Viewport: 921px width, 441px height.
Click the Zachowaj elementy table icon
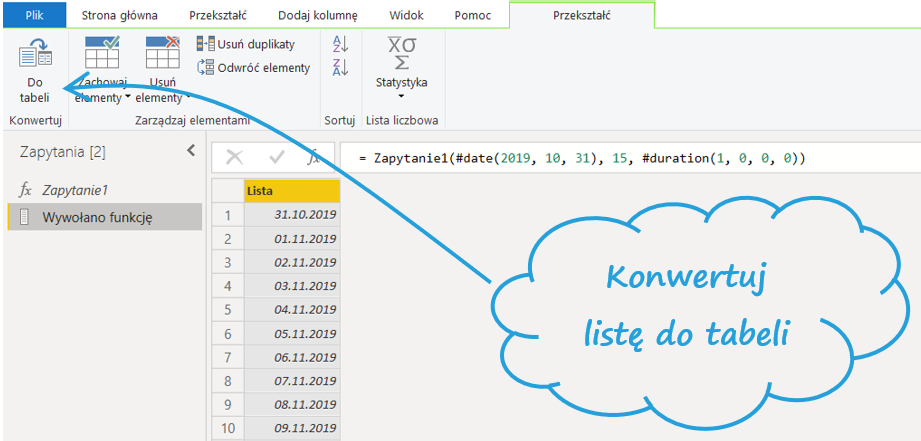pos(102,52)
